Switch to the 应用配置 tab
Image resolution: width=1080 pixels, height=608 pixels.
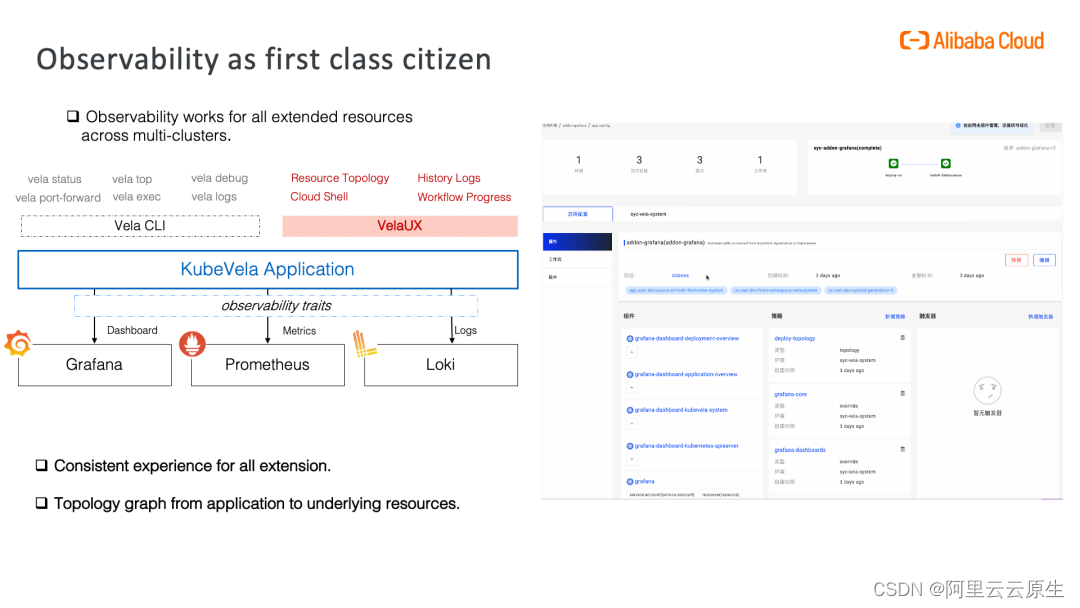coord(578,214)
